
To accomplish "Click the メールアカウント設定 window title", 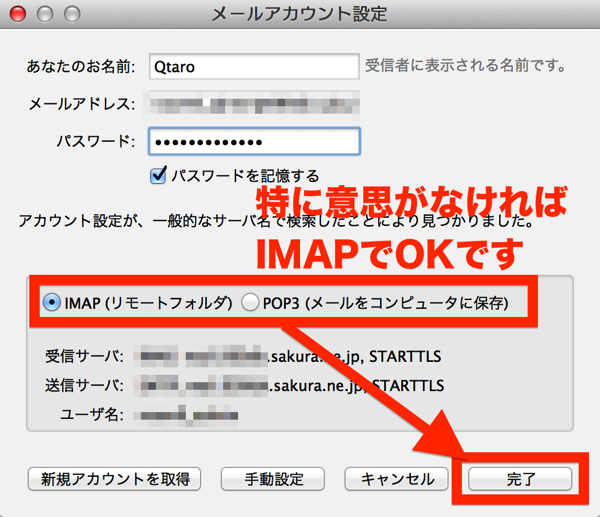I will (300, 14).
